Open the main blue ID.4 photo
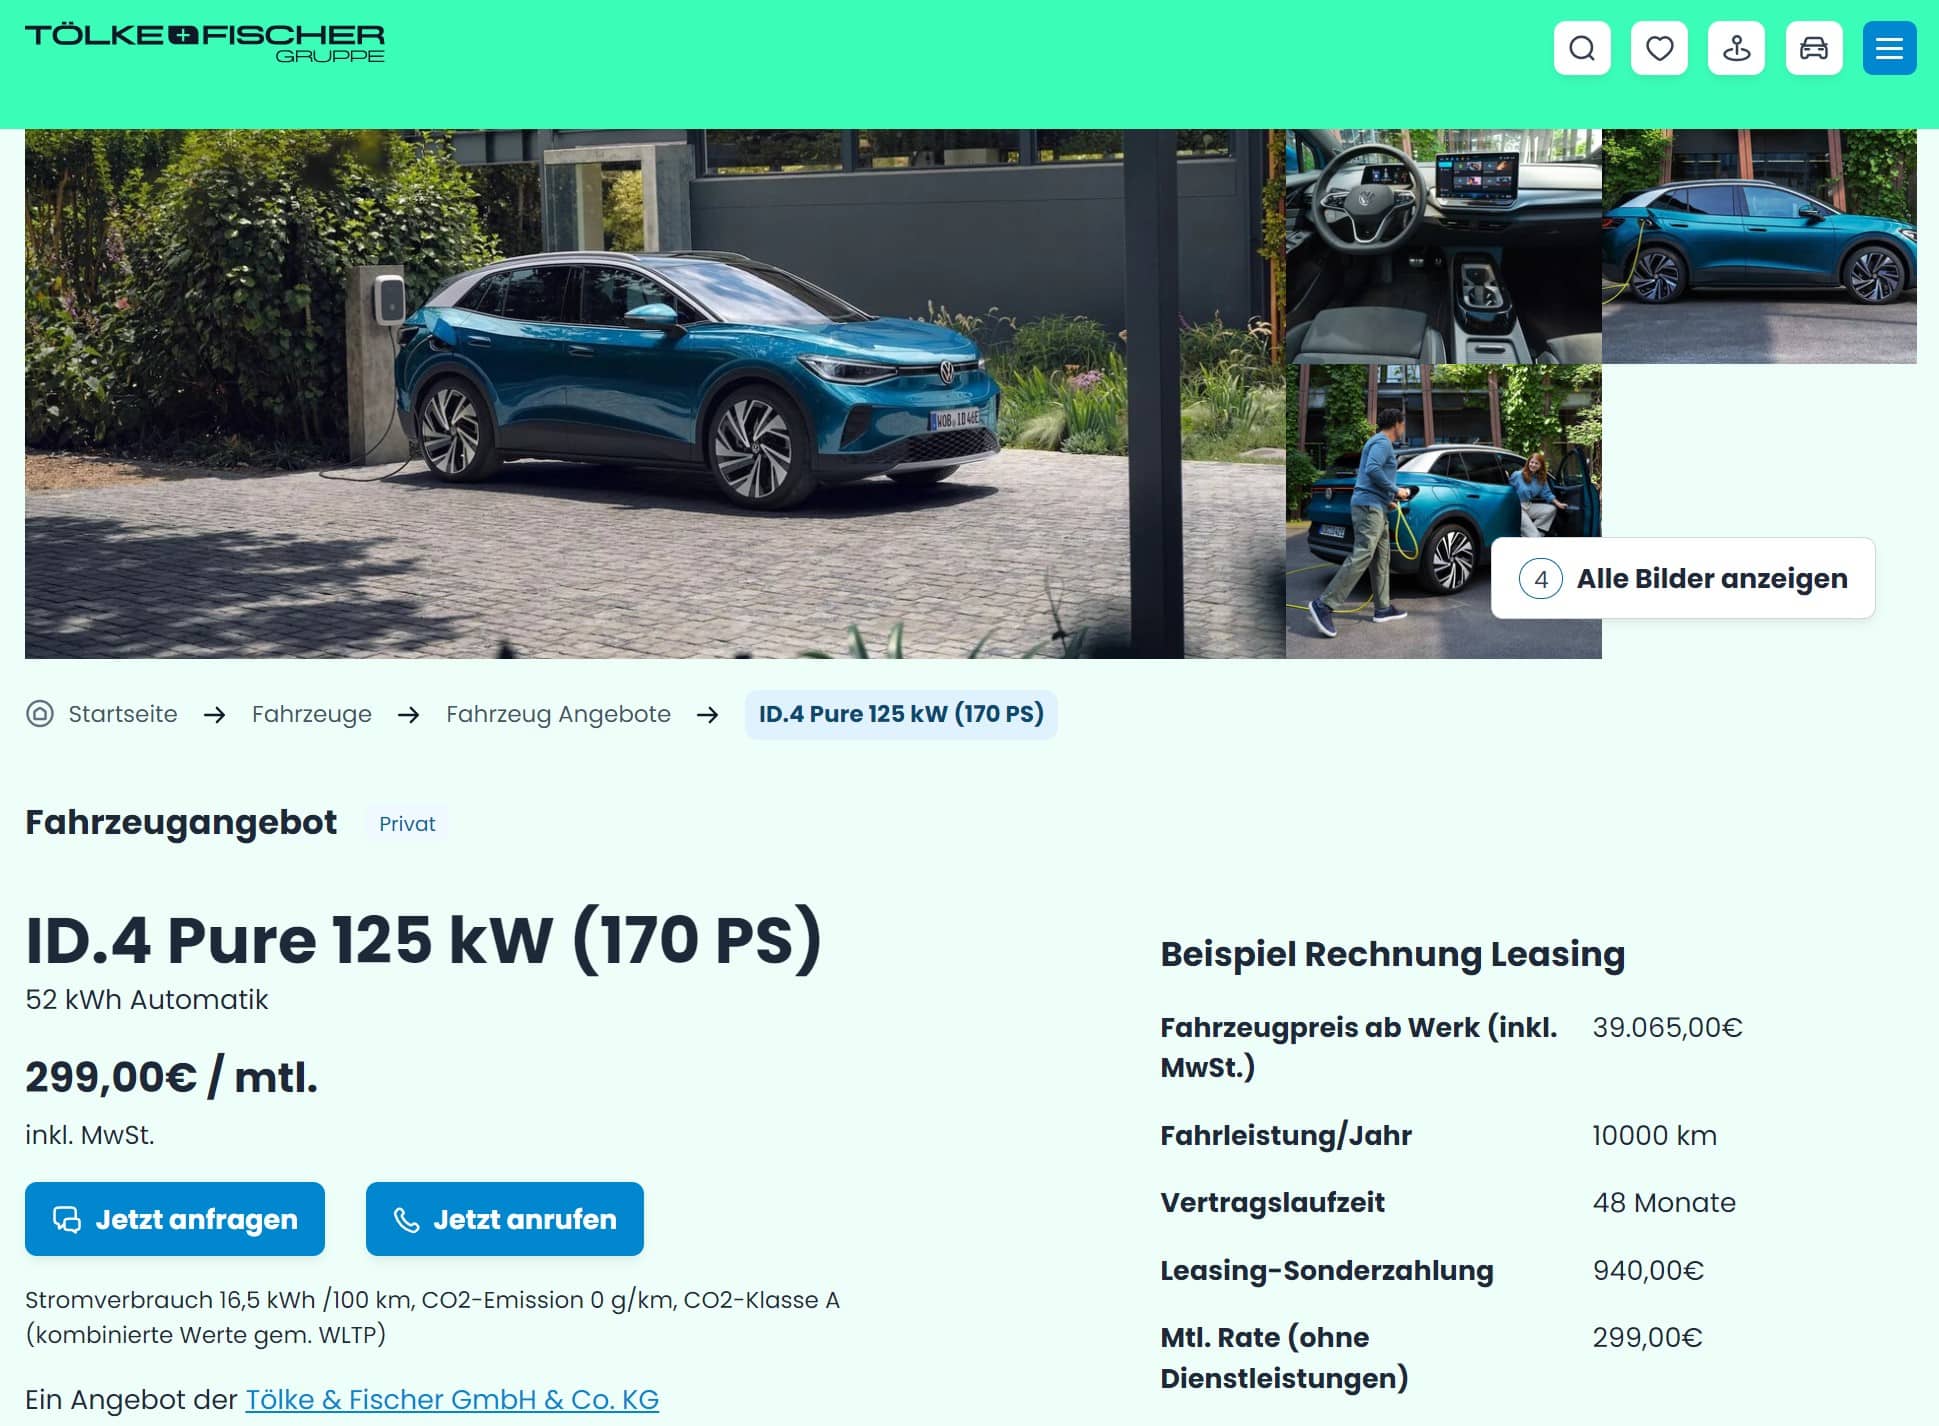Image resolution: width=1939 pixels, height=1426 pixels. click(655, 393)
